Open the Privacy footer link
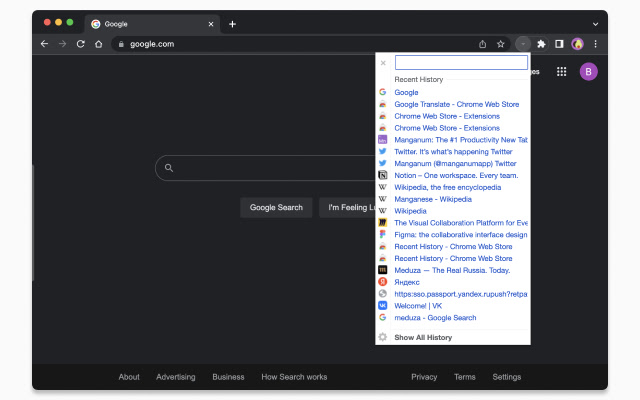 pyautogui.click(x=424, y=377)
